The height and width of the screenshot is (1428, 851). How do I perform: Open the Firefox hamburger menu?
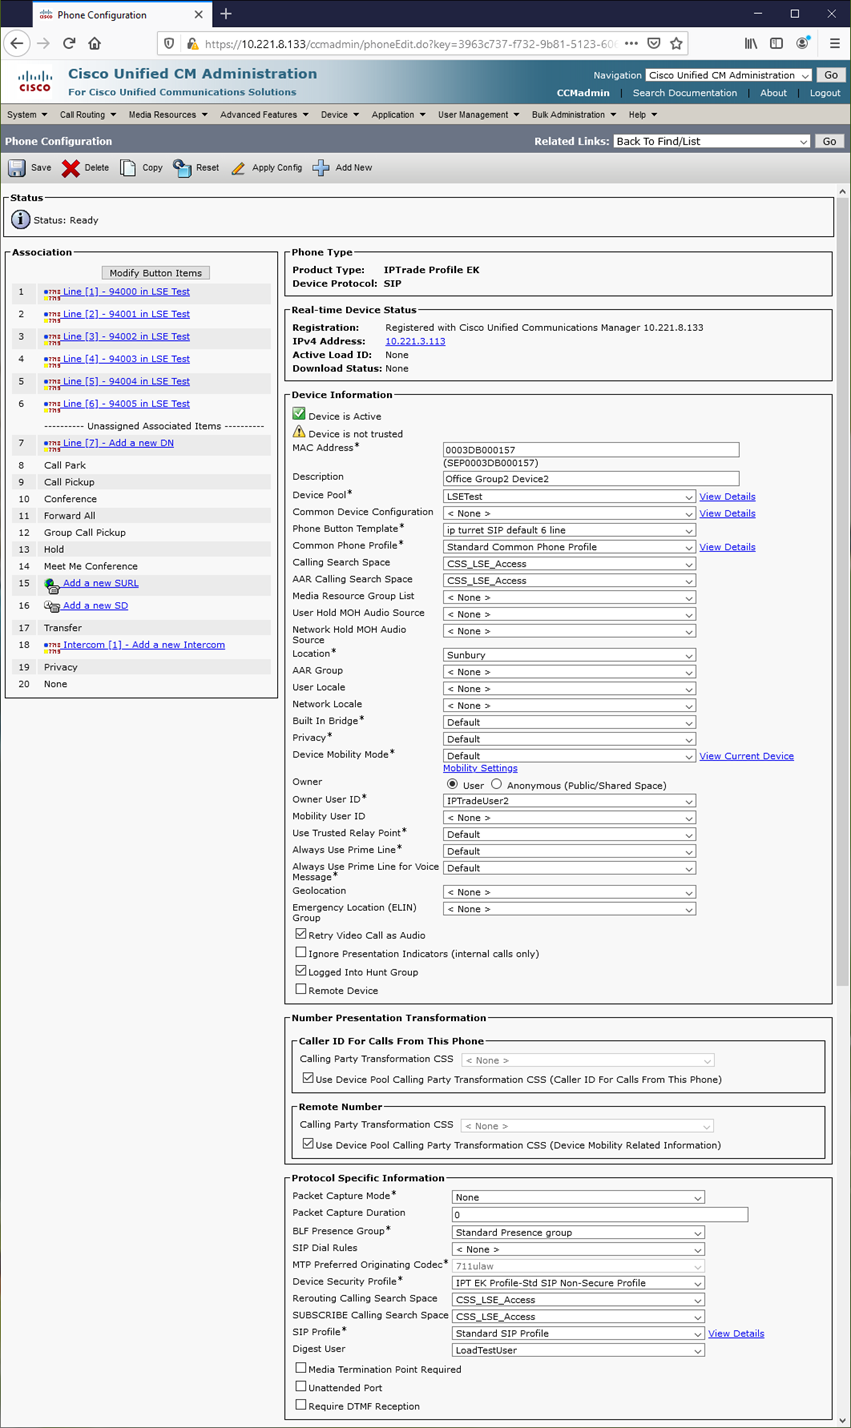point(834,44)
